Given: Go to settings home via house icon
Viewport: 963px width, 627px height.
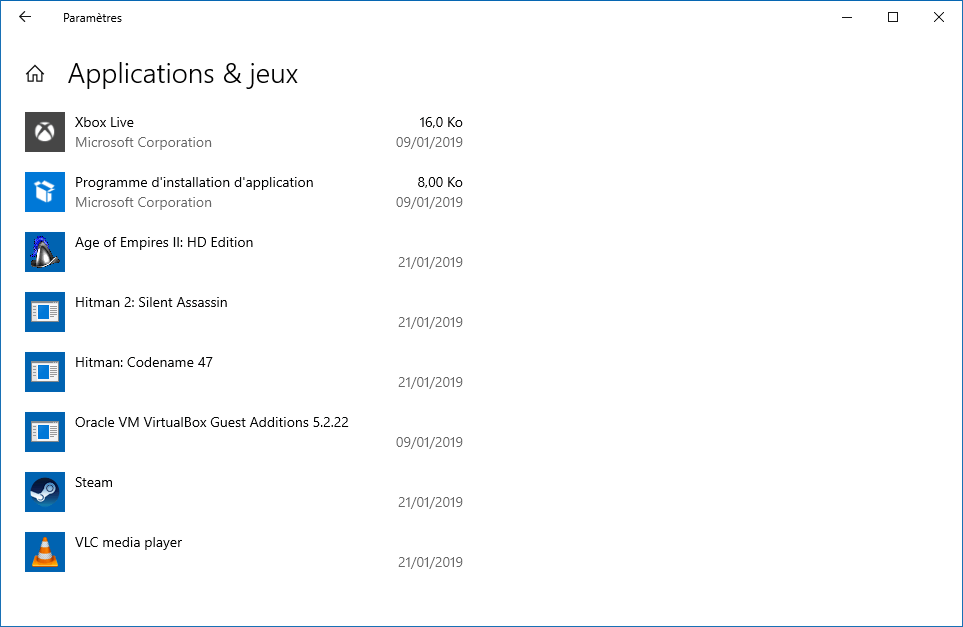Looking at the screenshot, I should tap(35, 74).
